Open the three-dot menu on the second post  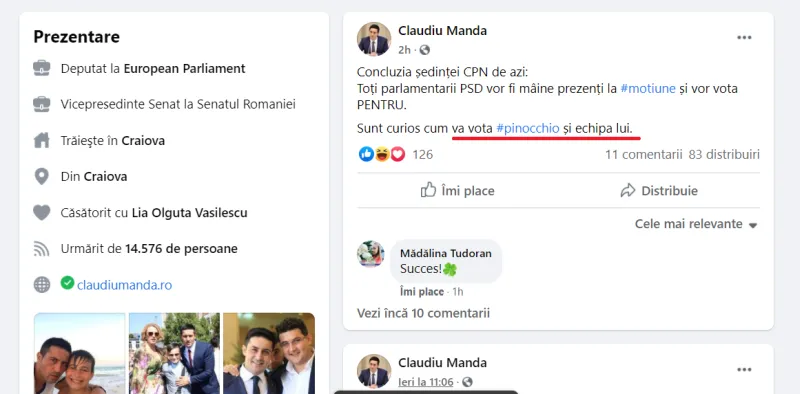pyautogui.click(x=744, y=370)
